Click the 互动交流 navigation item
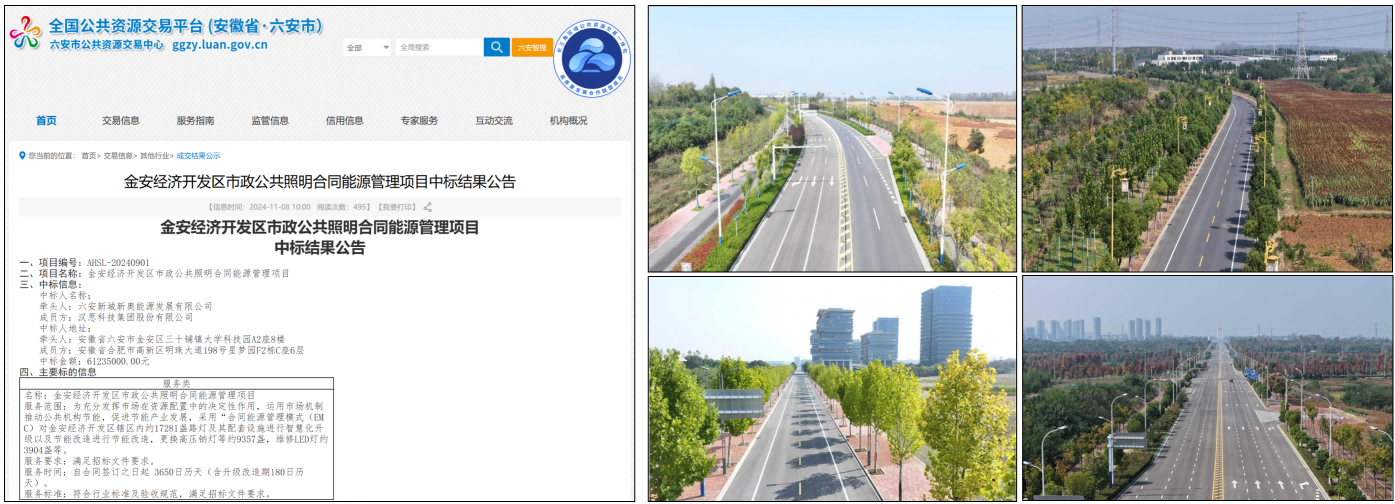Viewport: 1395px width, 504px height. [494, 121]
